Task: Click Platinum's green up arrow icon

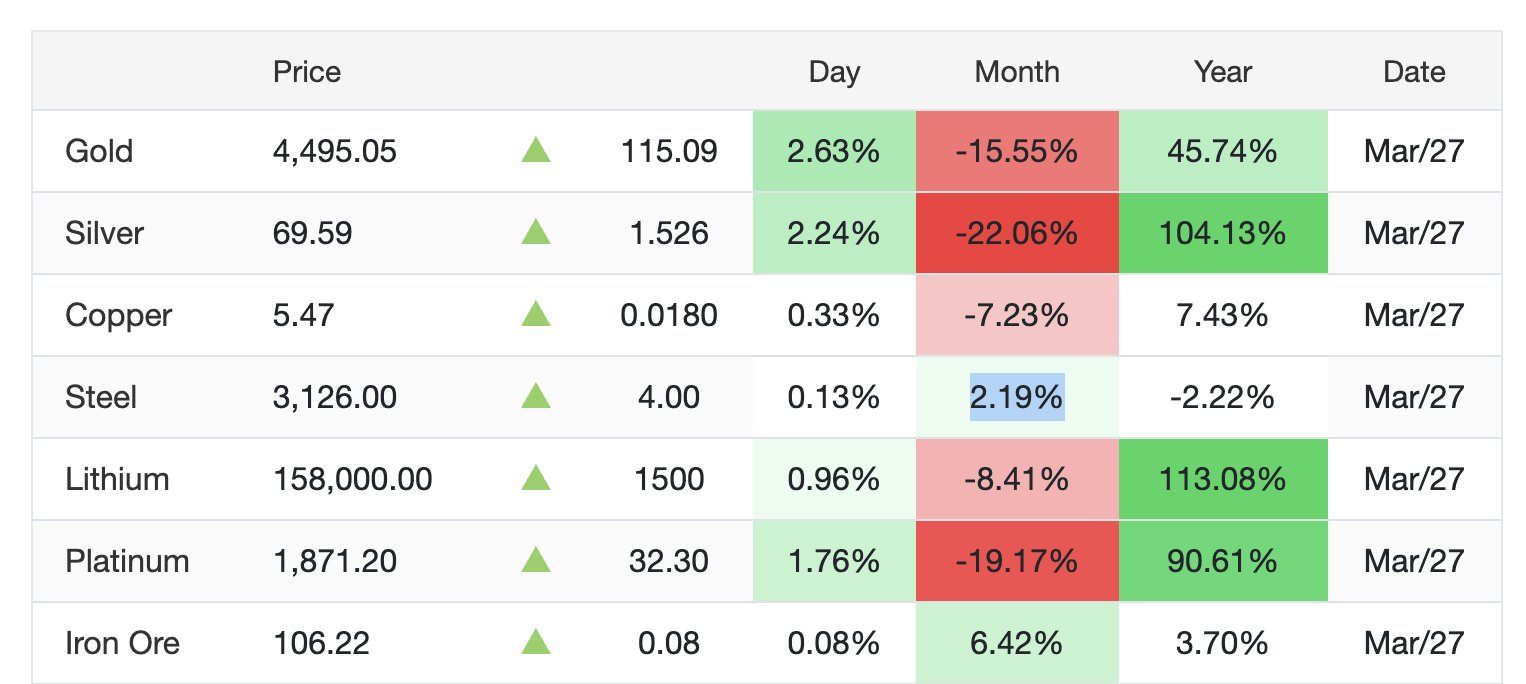Action: [536, 561]
